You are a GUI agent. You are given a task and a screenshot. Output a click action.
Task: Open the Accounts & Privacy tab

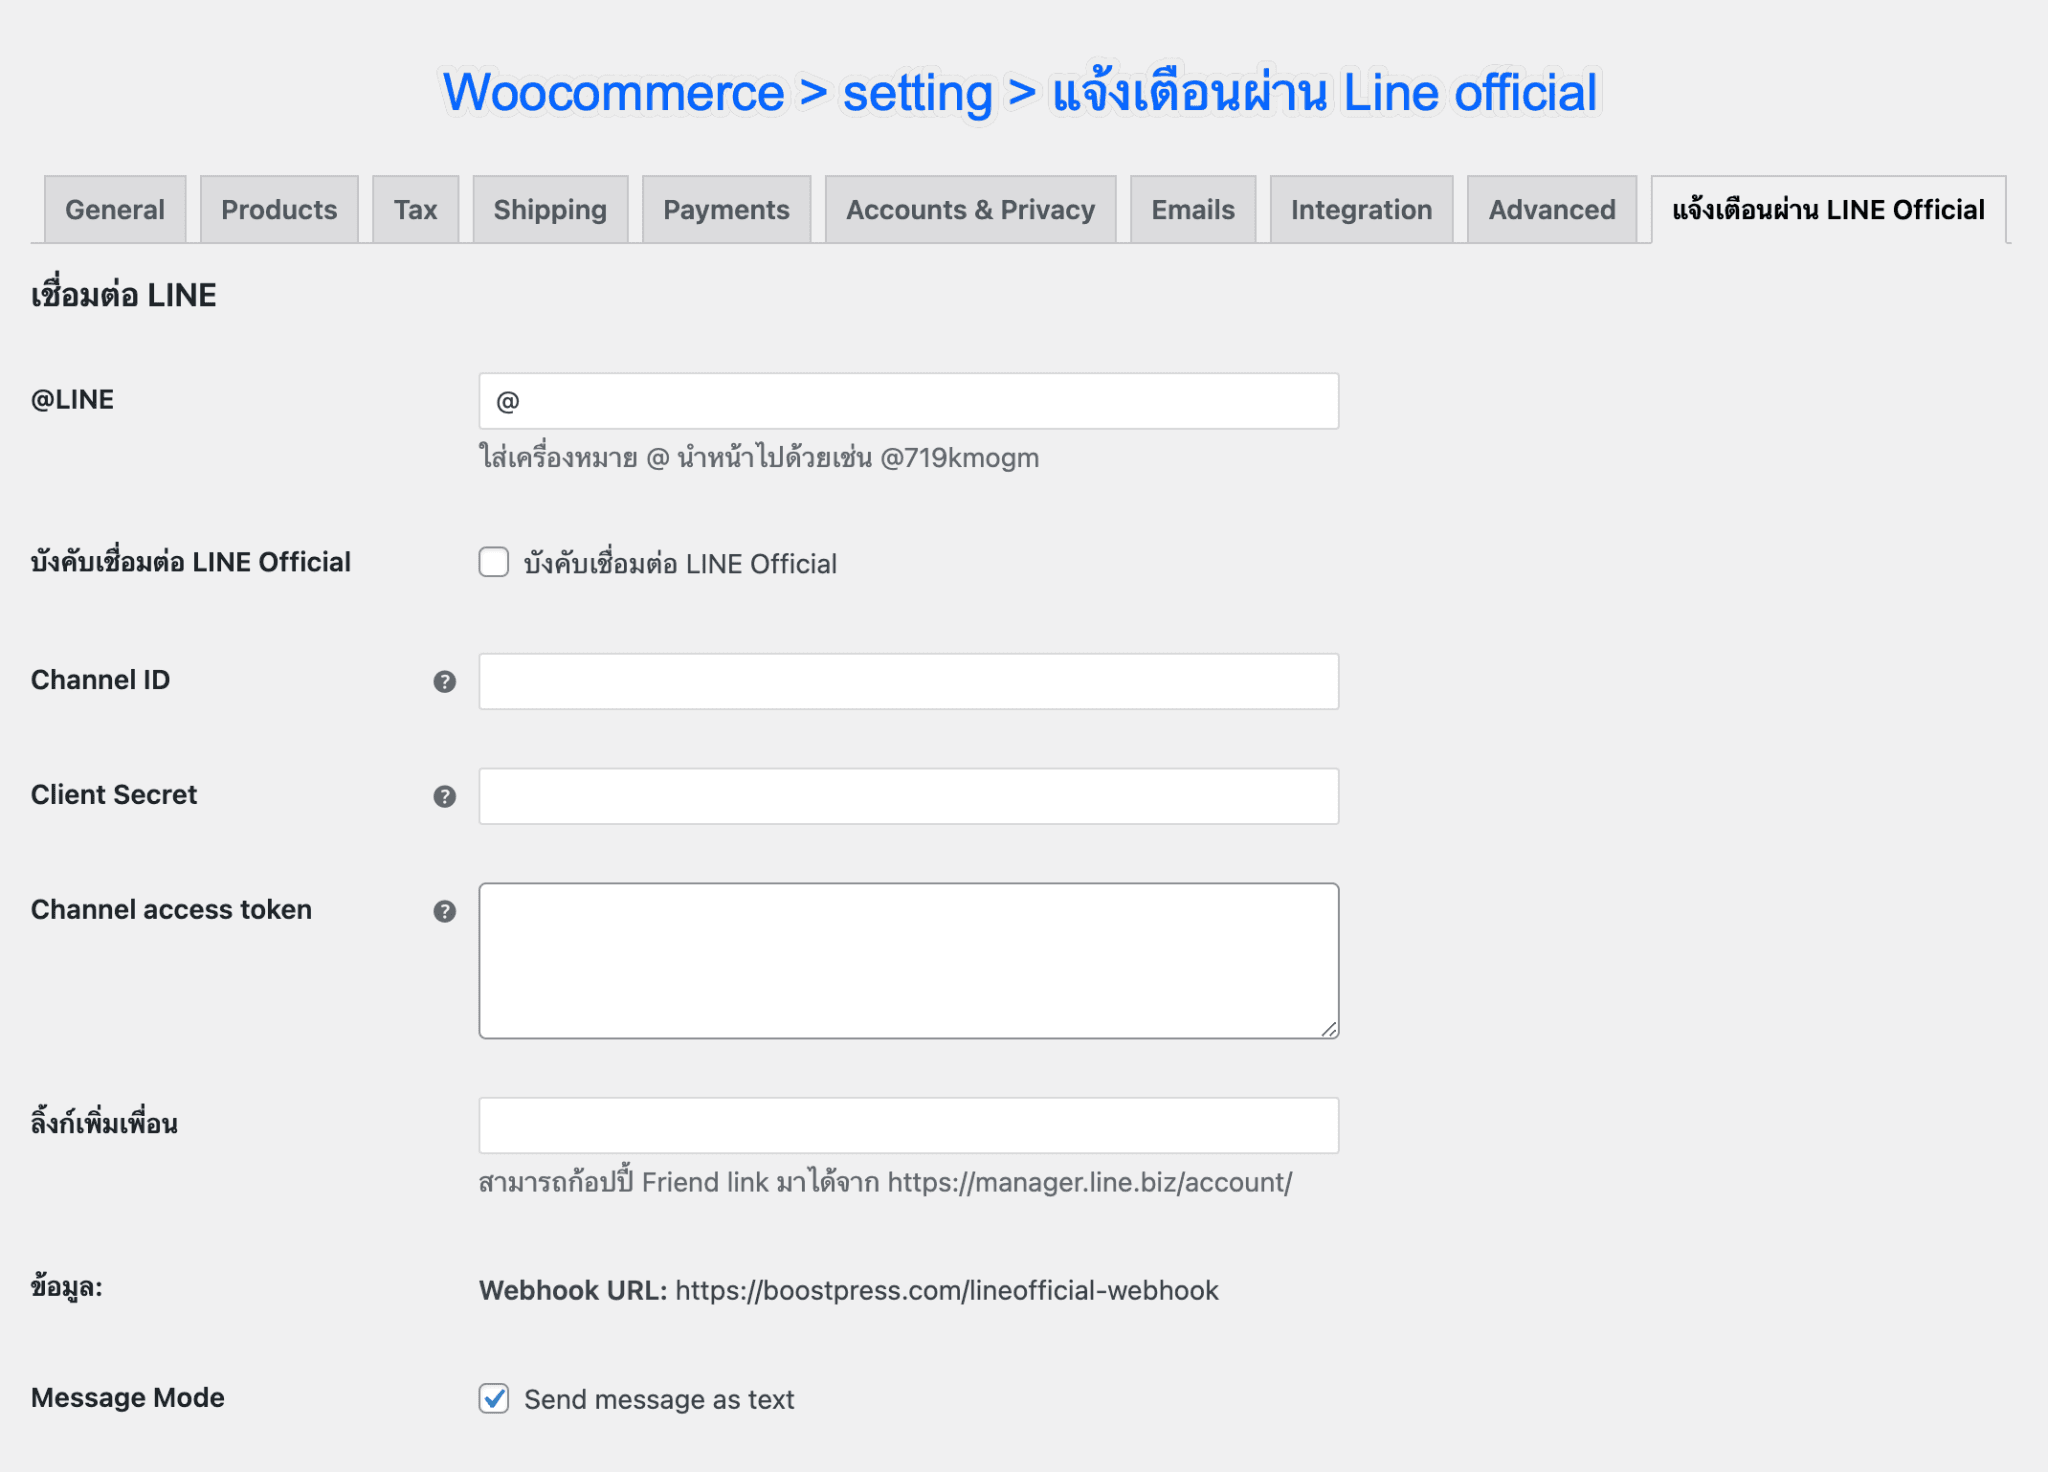[970, 209]
